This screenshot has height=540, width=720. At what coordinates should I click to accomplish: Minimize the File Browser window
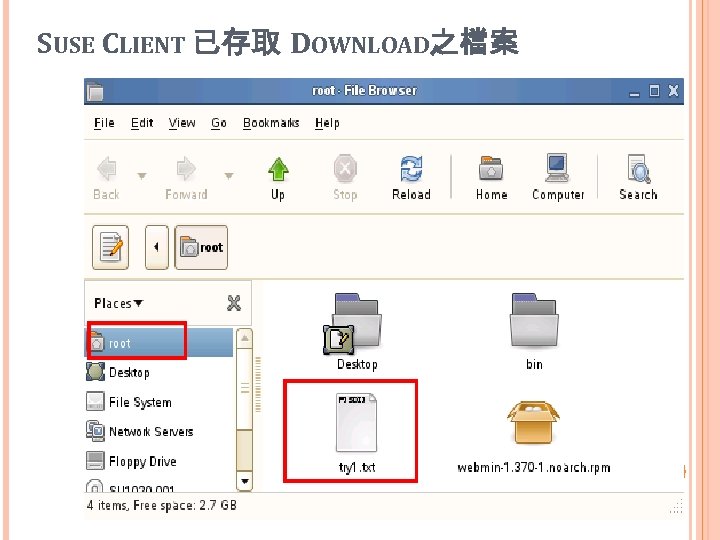pyautogui.click(x=634, y=92)
